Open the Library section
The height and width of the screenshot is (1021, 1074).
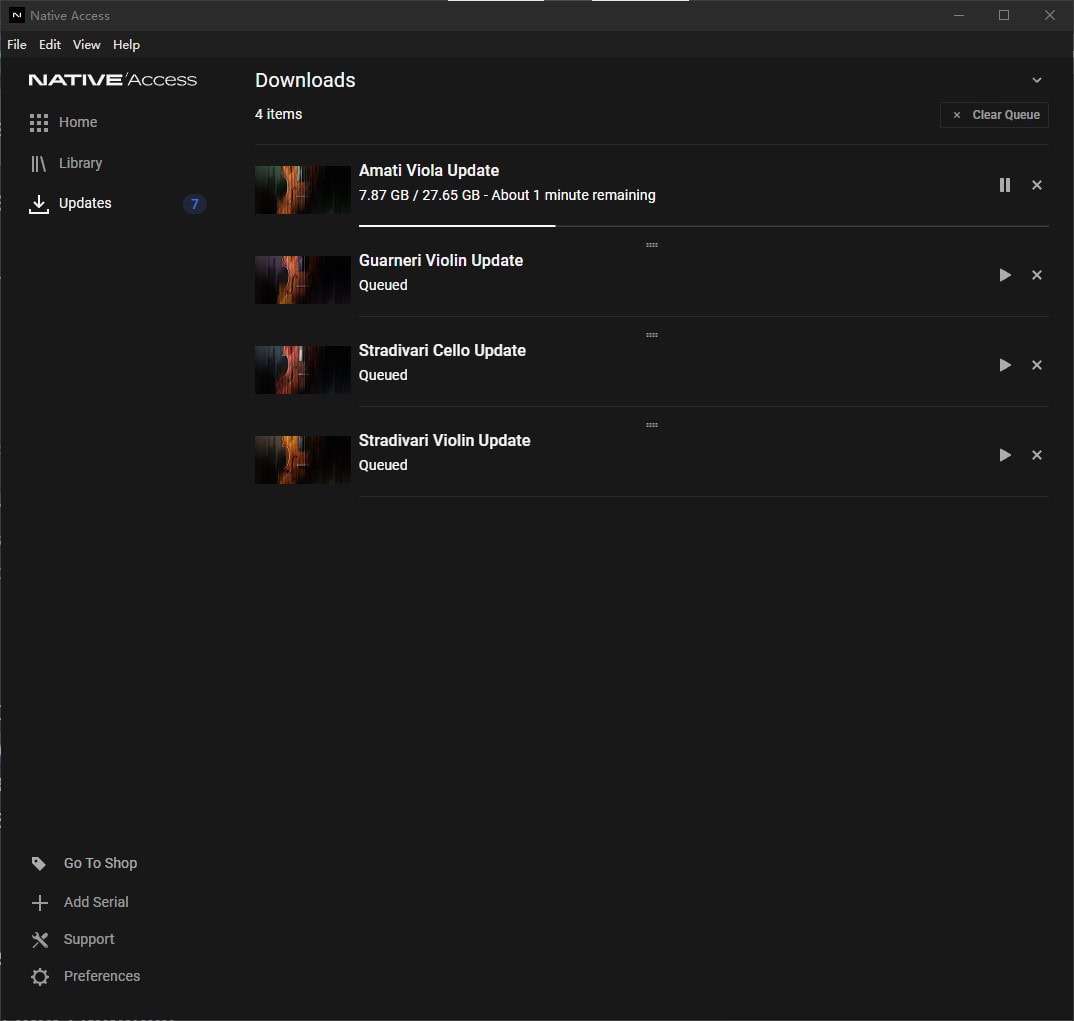tap(80, 163)
